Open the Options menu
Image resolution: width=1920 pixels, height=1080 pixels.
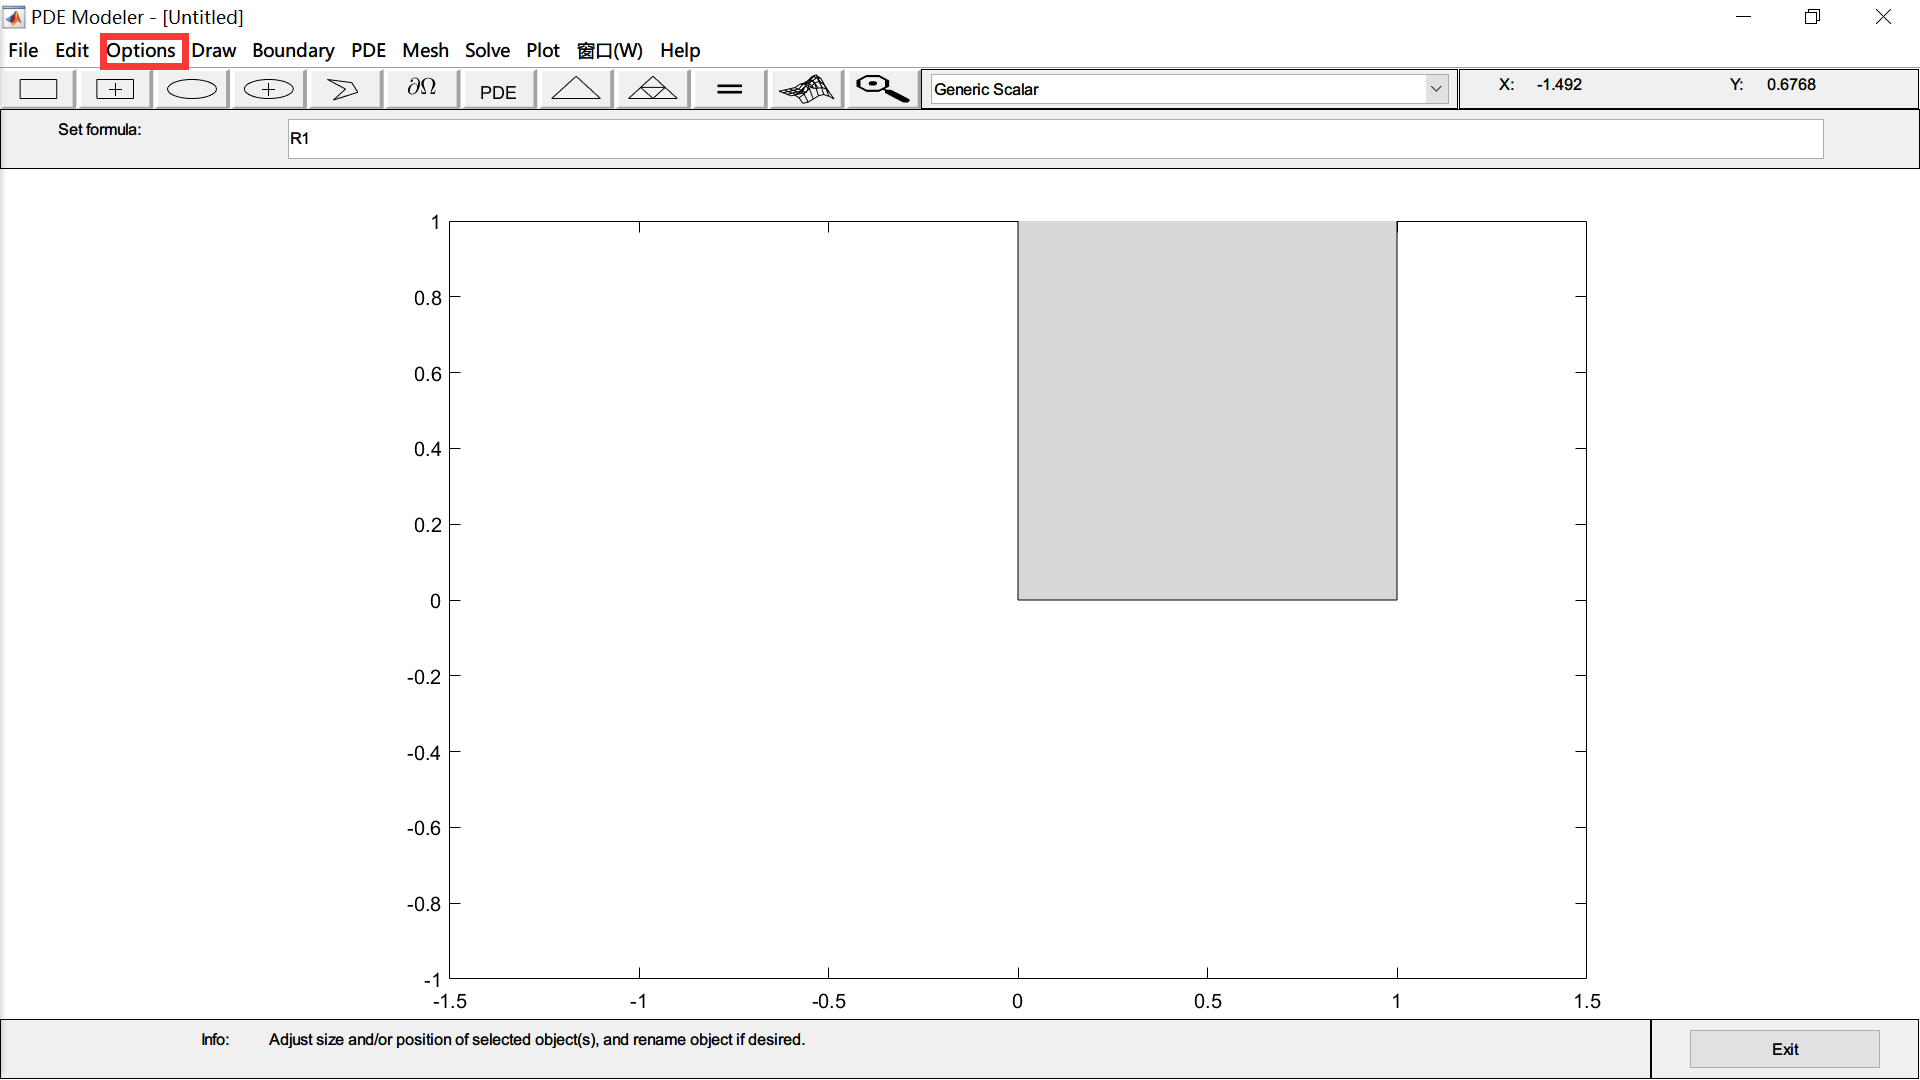(x=141, y=50)
